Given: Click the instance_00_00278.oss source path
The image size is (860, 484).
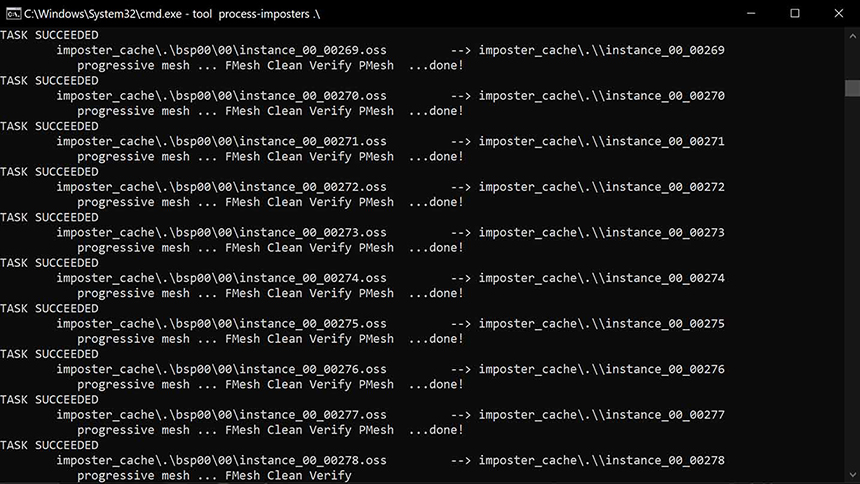Looking at the screenshot, I should coord(222,460).
